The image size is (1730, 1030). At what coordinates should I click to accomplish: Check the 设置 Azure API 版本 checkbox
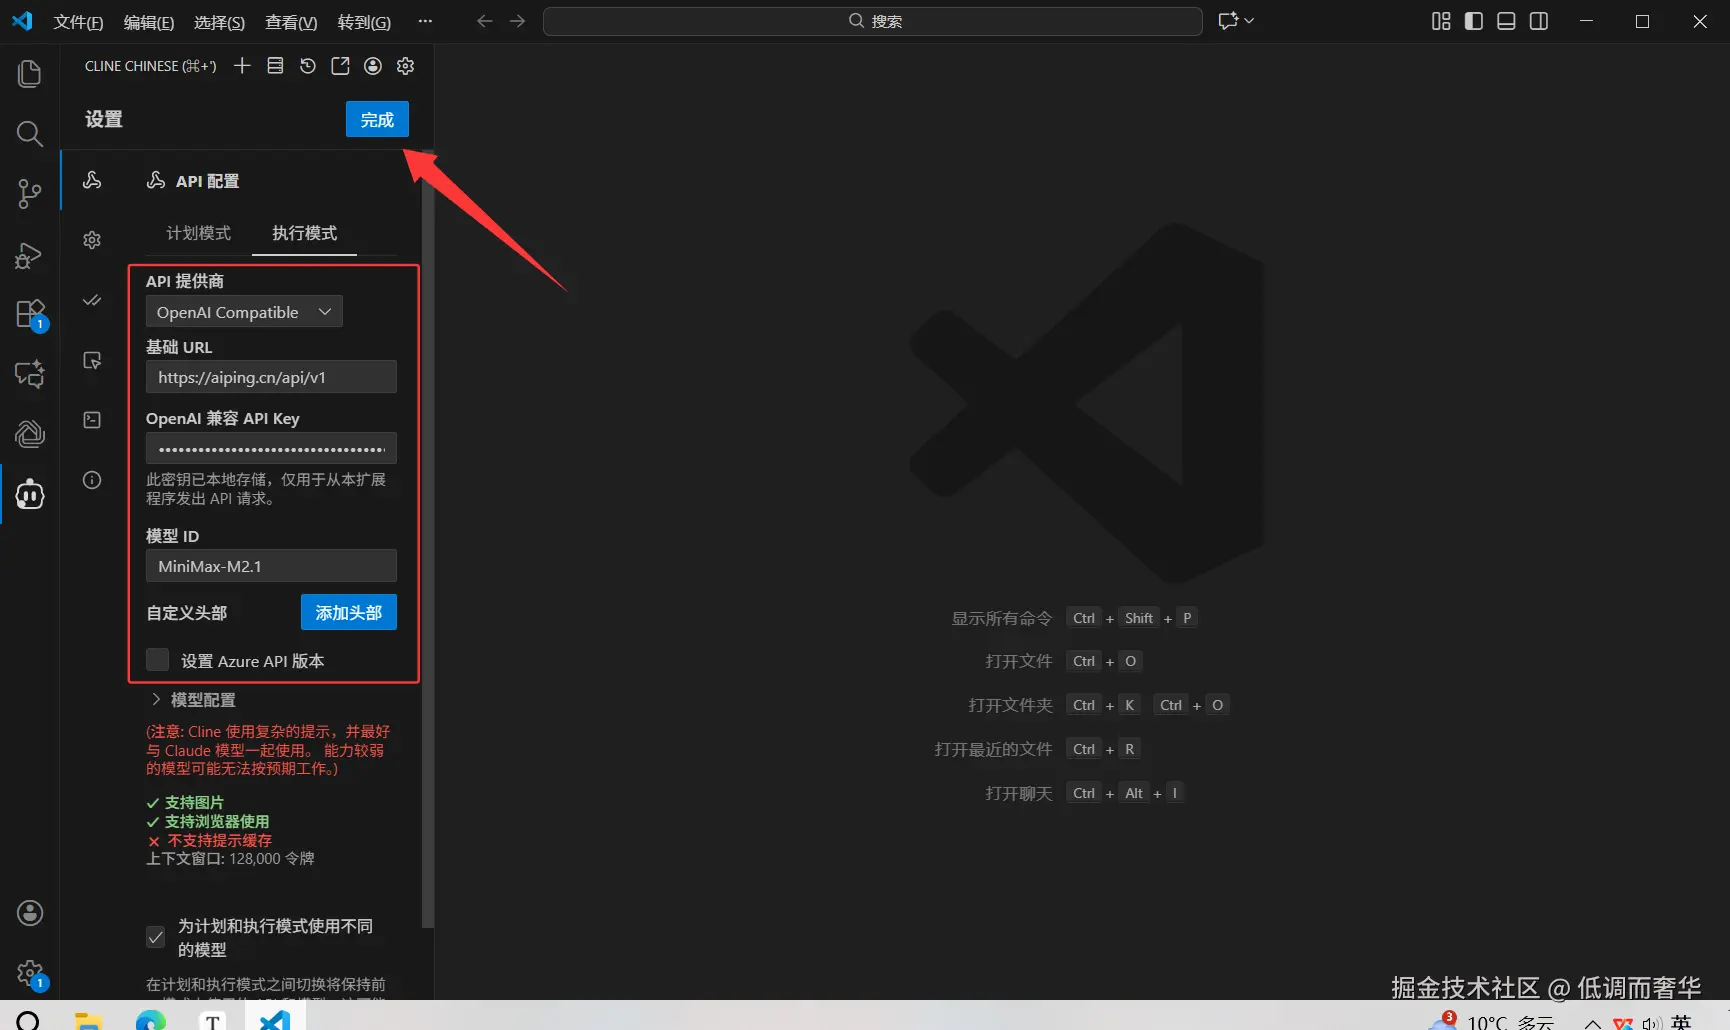coord(157,660)
